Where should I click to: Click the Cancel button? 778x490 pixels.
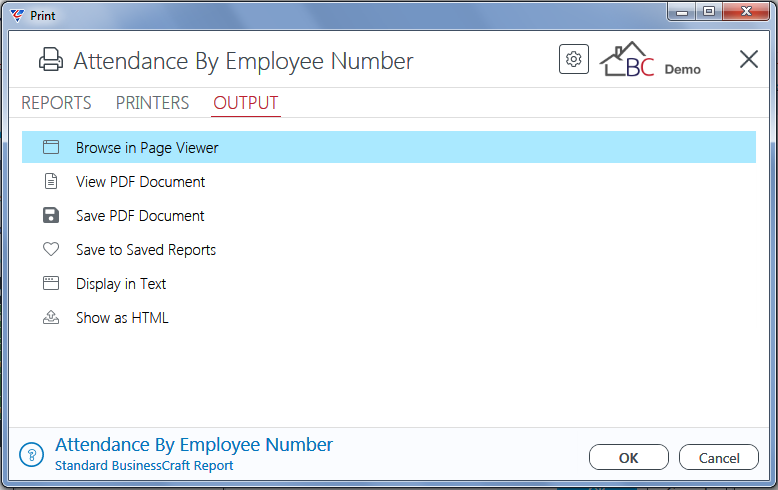[718, 457]
